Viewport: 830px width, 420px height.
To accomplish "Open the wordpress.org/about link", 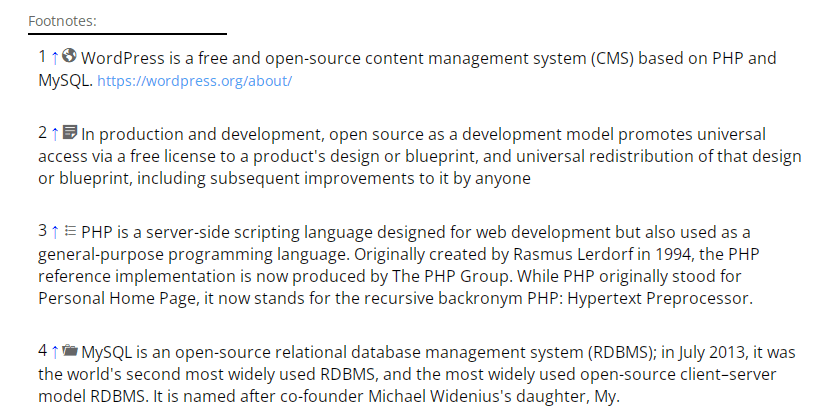I will pos(194,81).
